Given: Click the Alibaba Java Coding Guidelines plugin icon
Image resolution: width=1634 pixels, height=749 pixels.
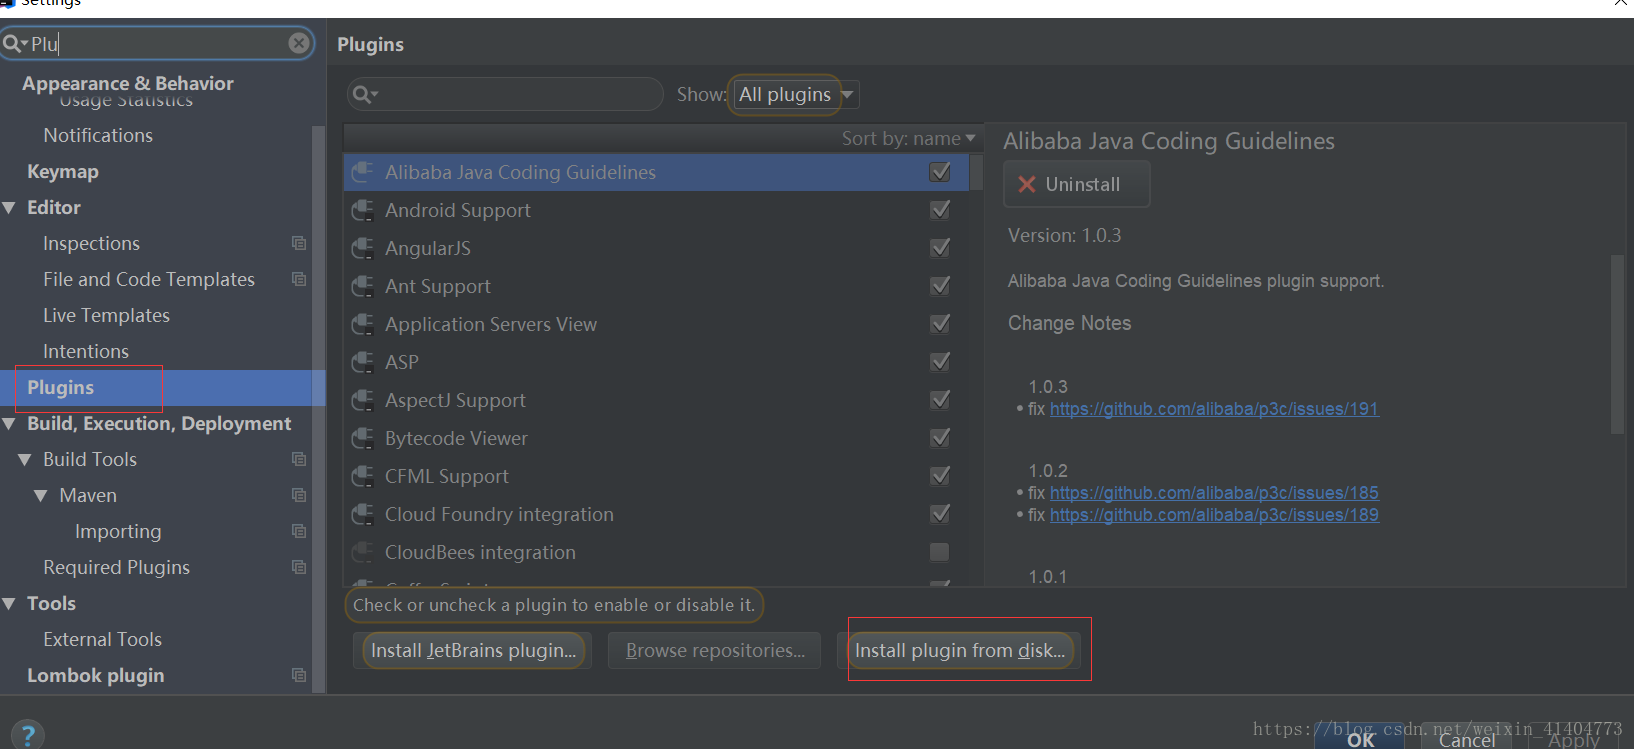Looking at the screenshot, I should pyautogui.click(x=363, y=172).
